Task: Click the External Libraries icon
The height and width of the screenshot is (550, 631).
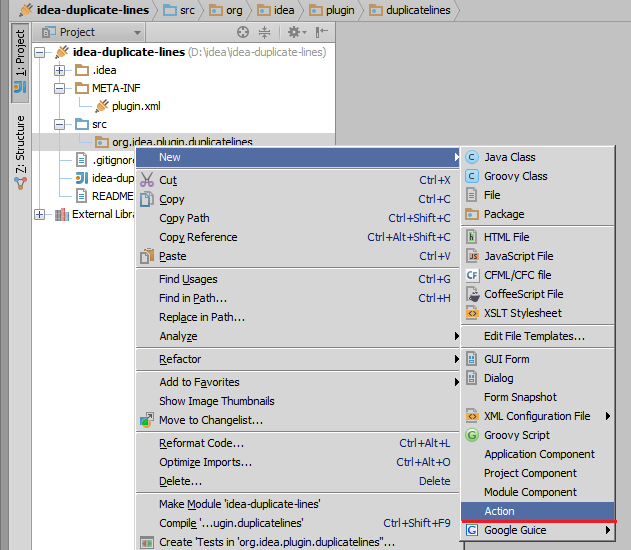Action: pos(62,214)
